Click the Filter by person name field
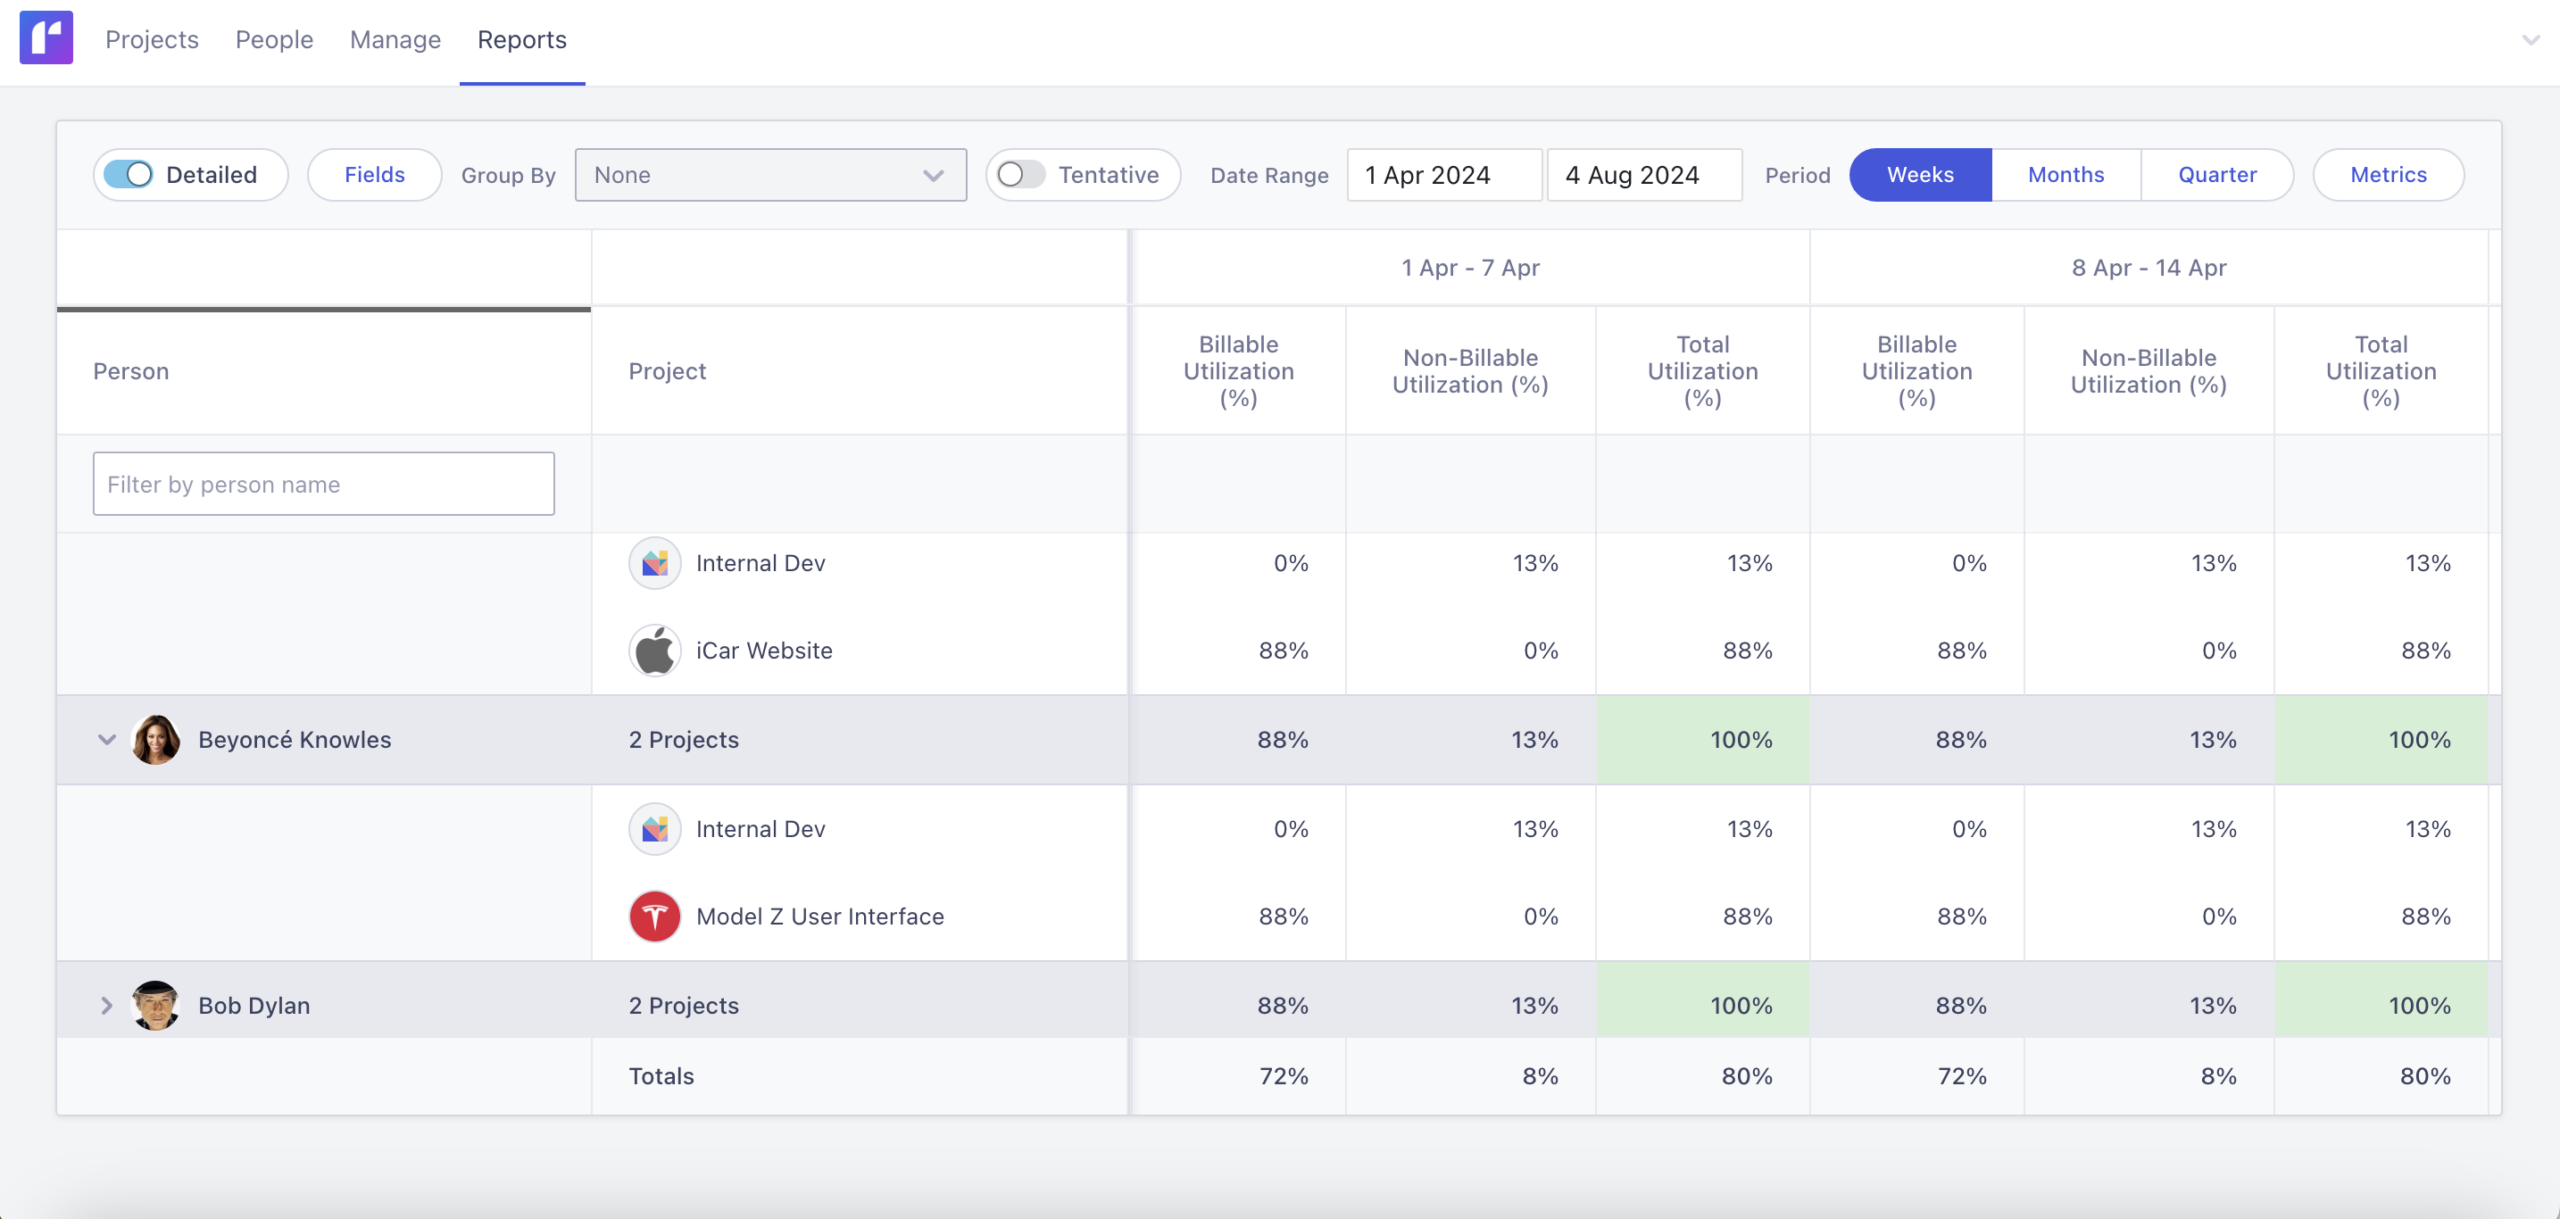Viewport: 2560px width, 1219px height. point(323,484)
